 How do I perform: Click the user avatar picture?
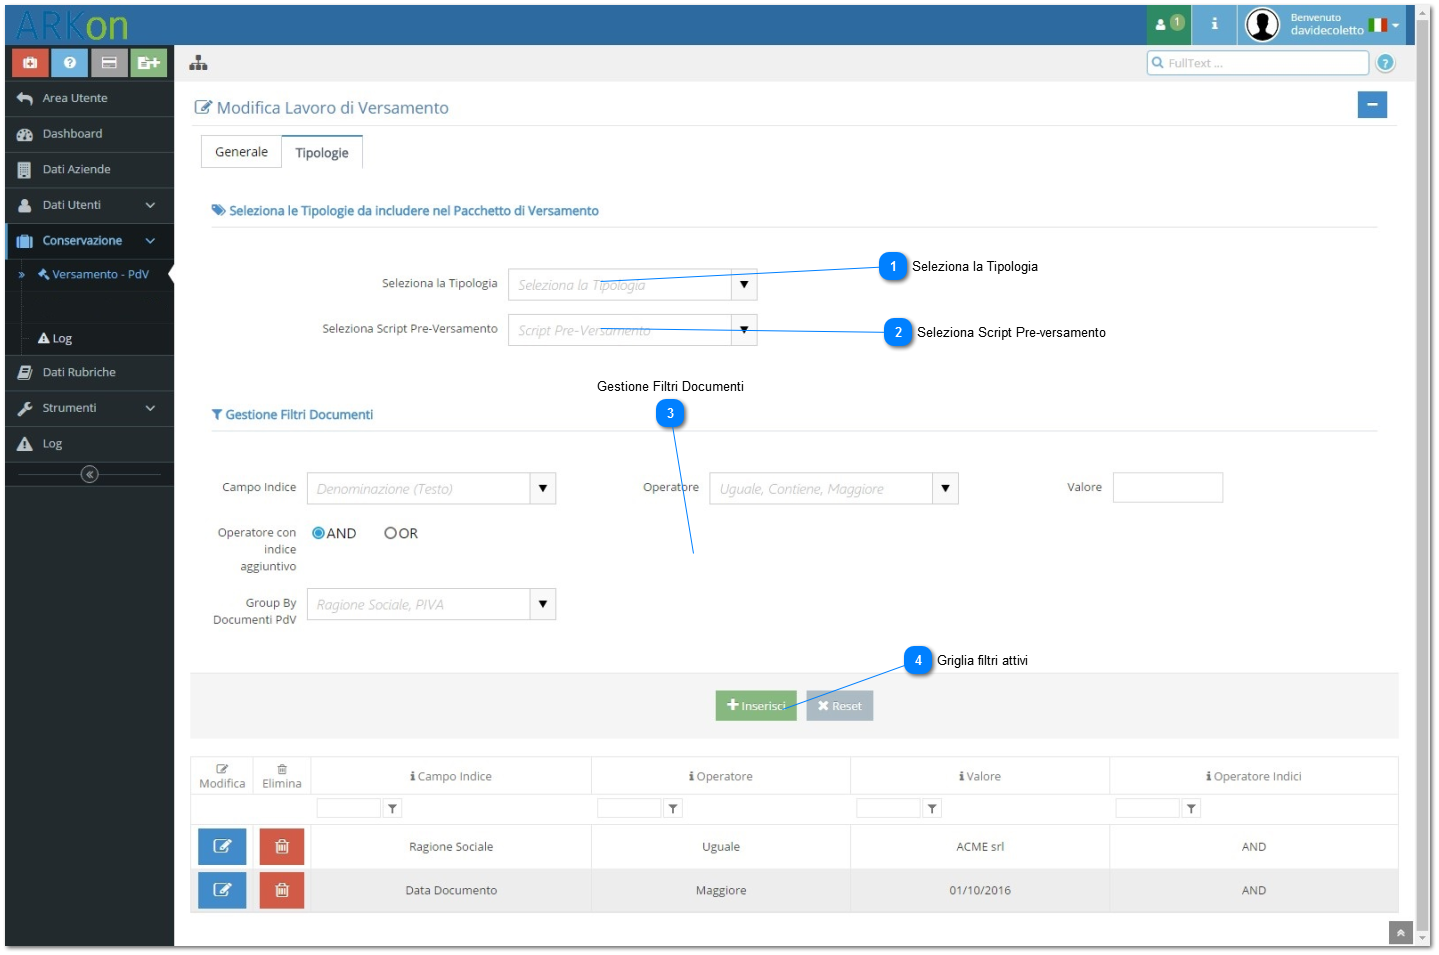(1262, 24)
